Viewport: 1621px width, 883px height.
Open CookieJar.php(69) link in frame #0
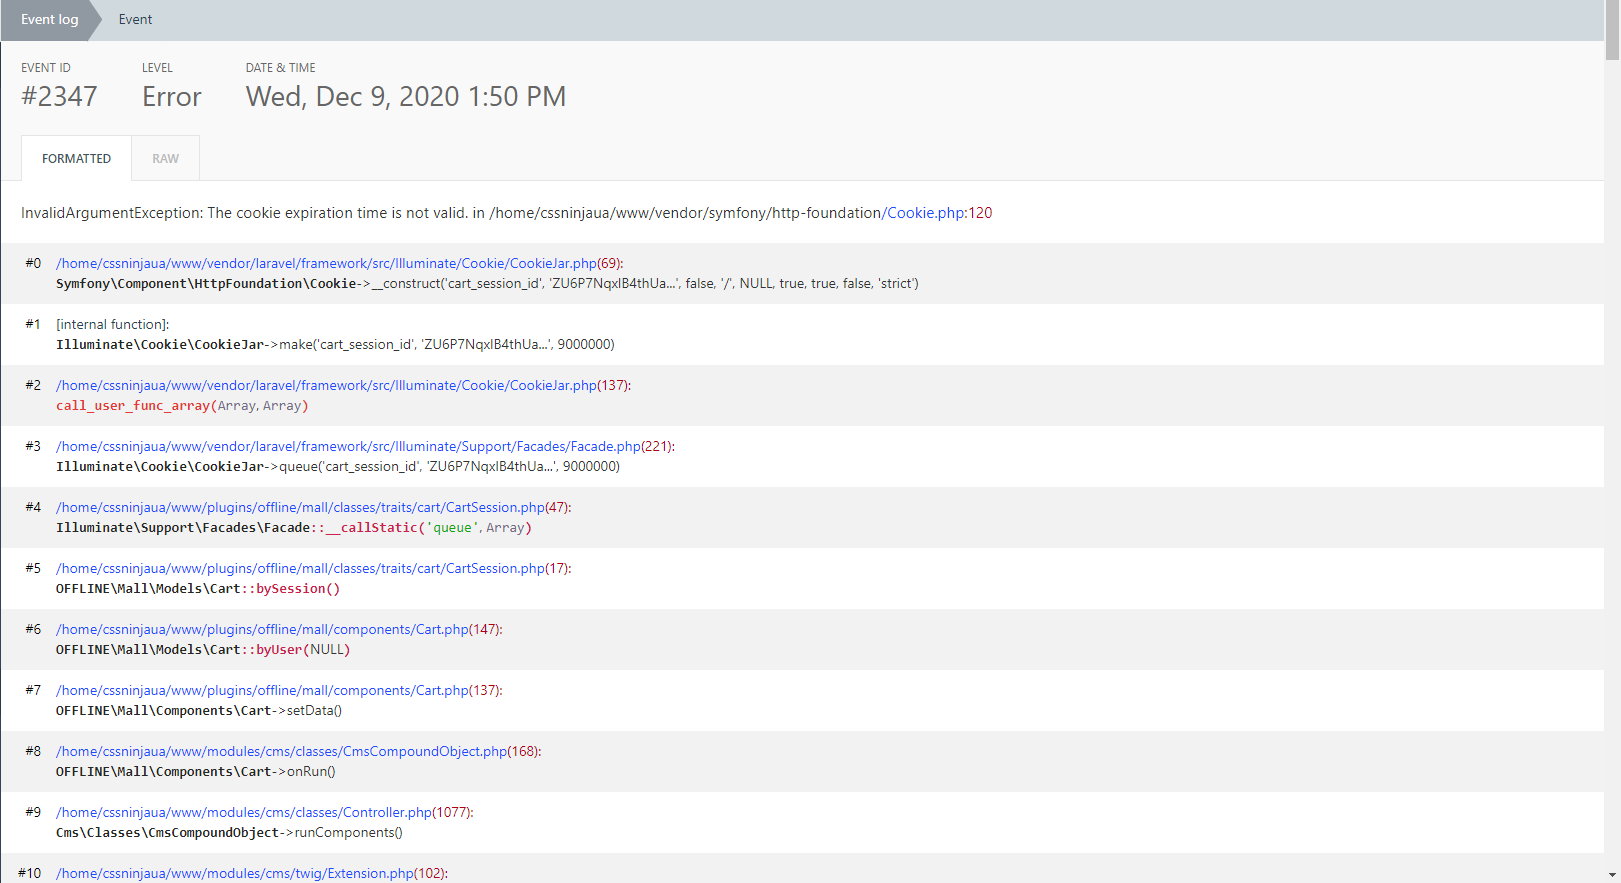339,264
